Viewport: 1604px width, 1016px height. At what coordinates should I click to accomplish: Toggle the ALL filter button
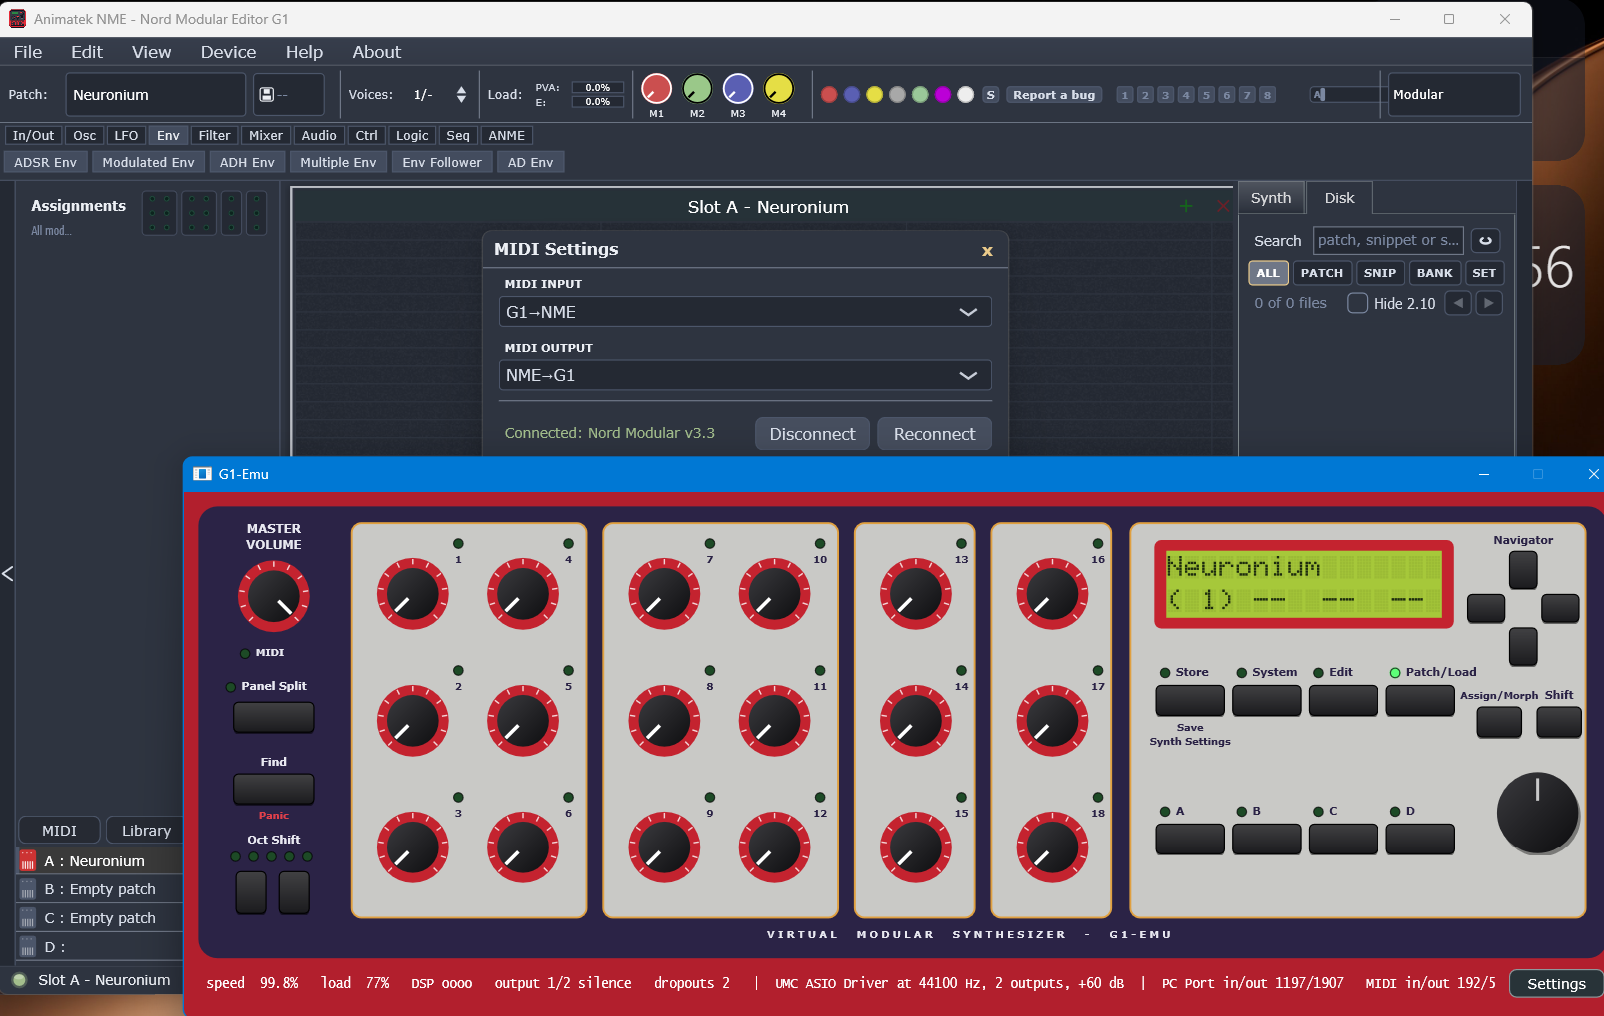pos(1267,273)
